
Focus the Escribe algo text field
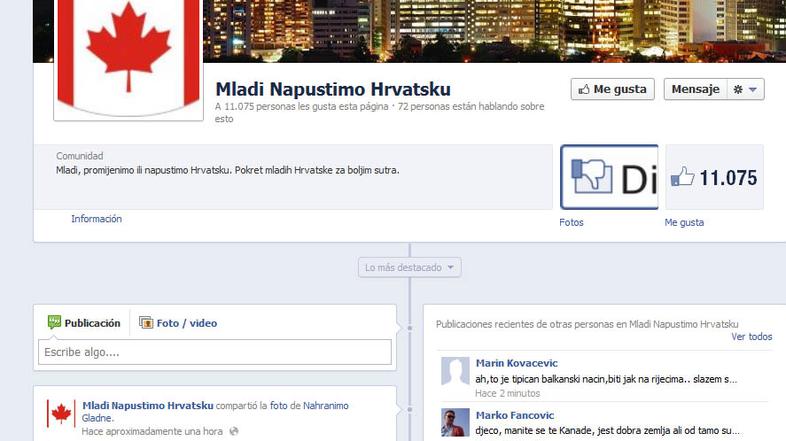215,352
